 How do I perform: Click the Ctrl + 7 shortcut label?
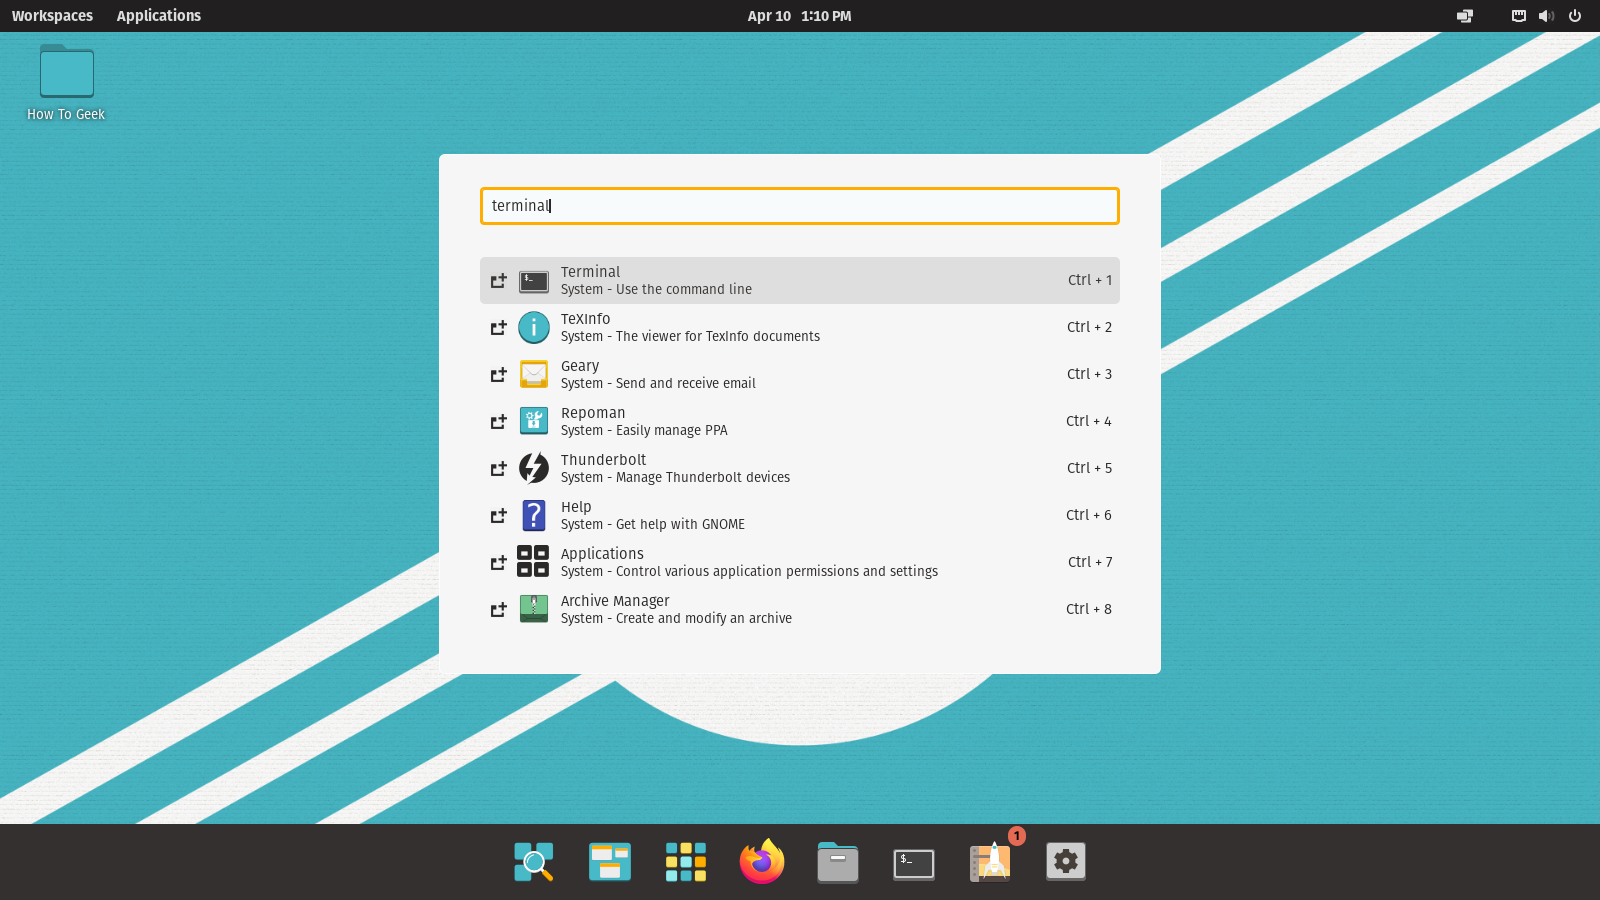pyautogui.click(x=1090, y=562)
